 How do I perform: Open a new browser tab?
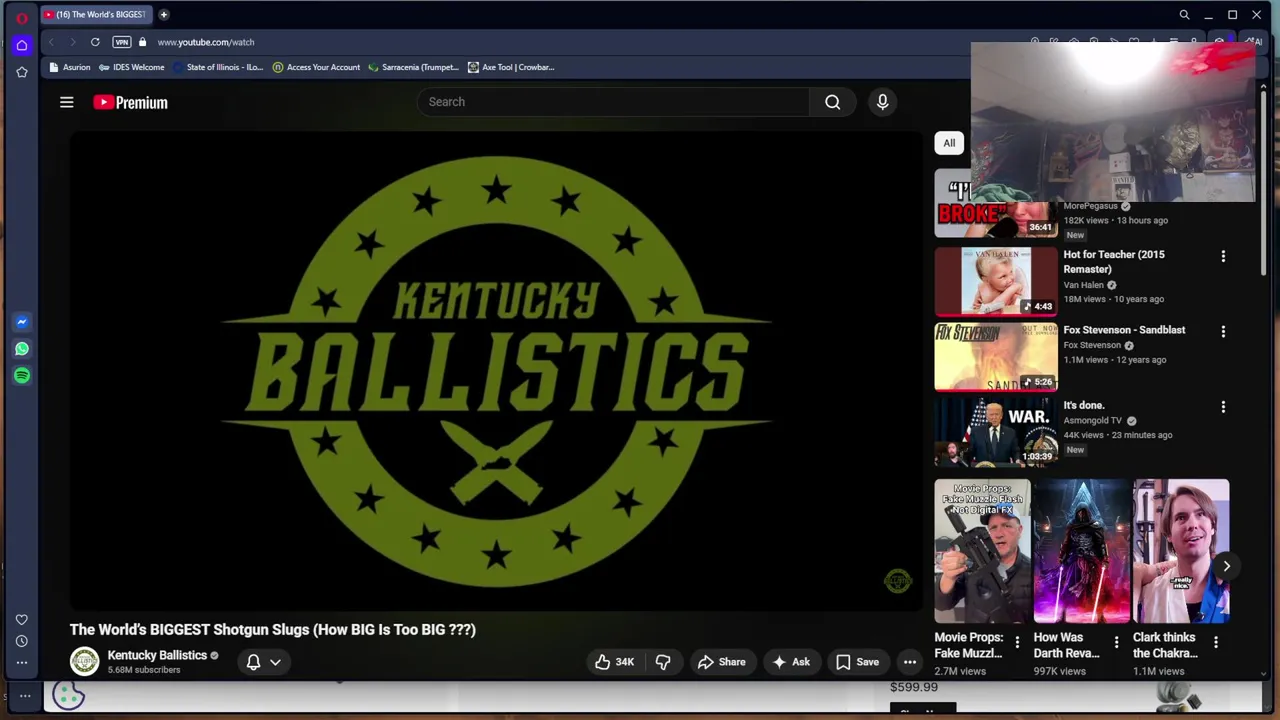164,14
